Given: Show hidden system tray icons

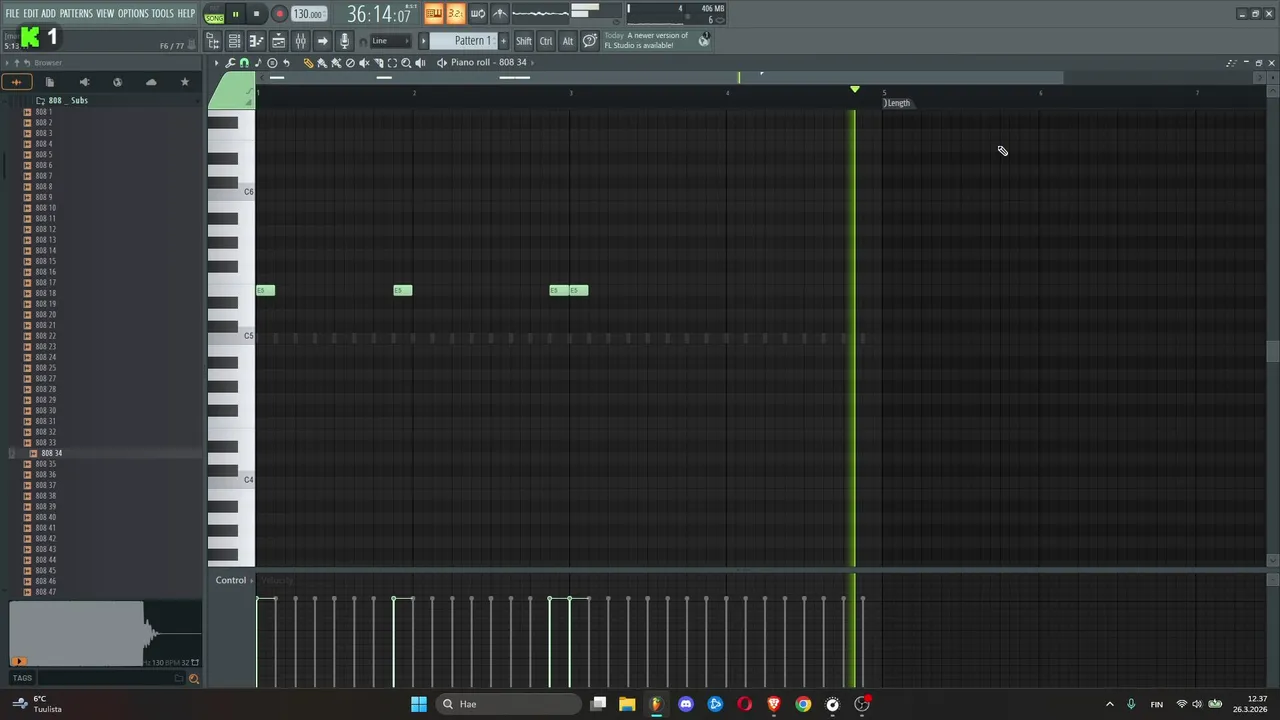Looking at the screenshot, I should (1109, 704).
